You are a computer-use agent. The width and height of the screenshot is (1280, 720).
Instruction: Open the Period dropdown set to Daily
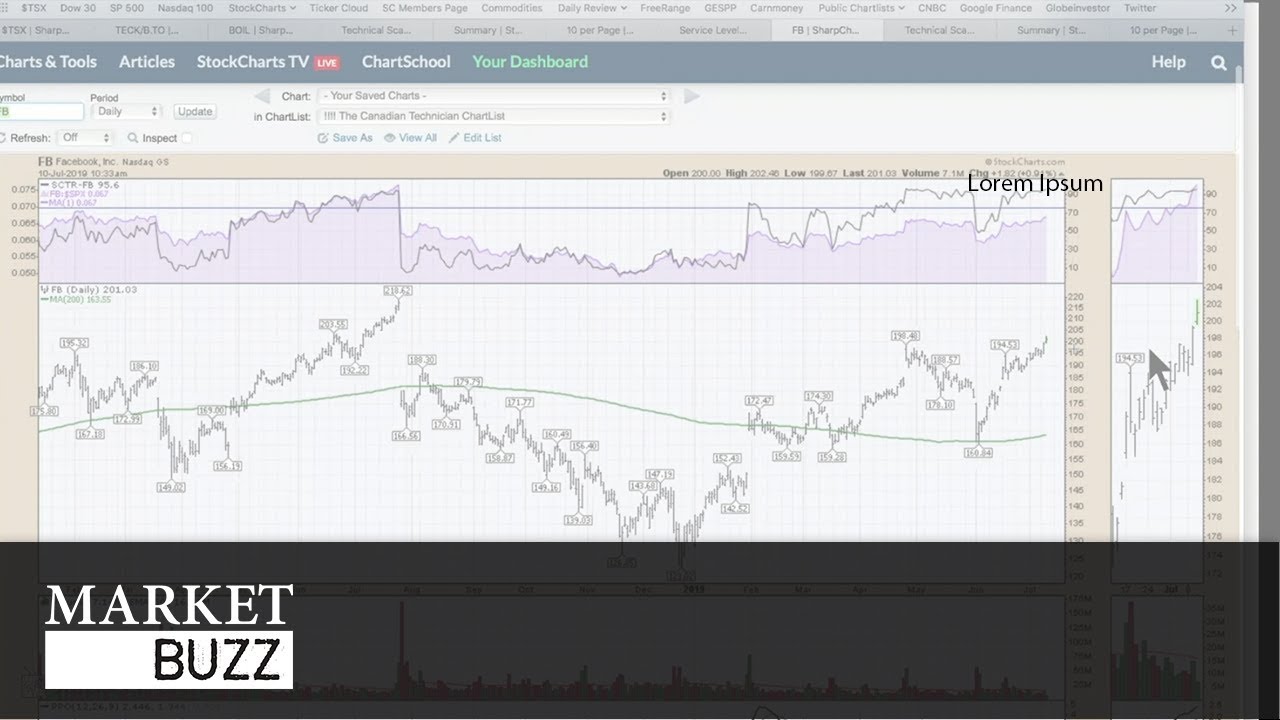coord(126,112)
